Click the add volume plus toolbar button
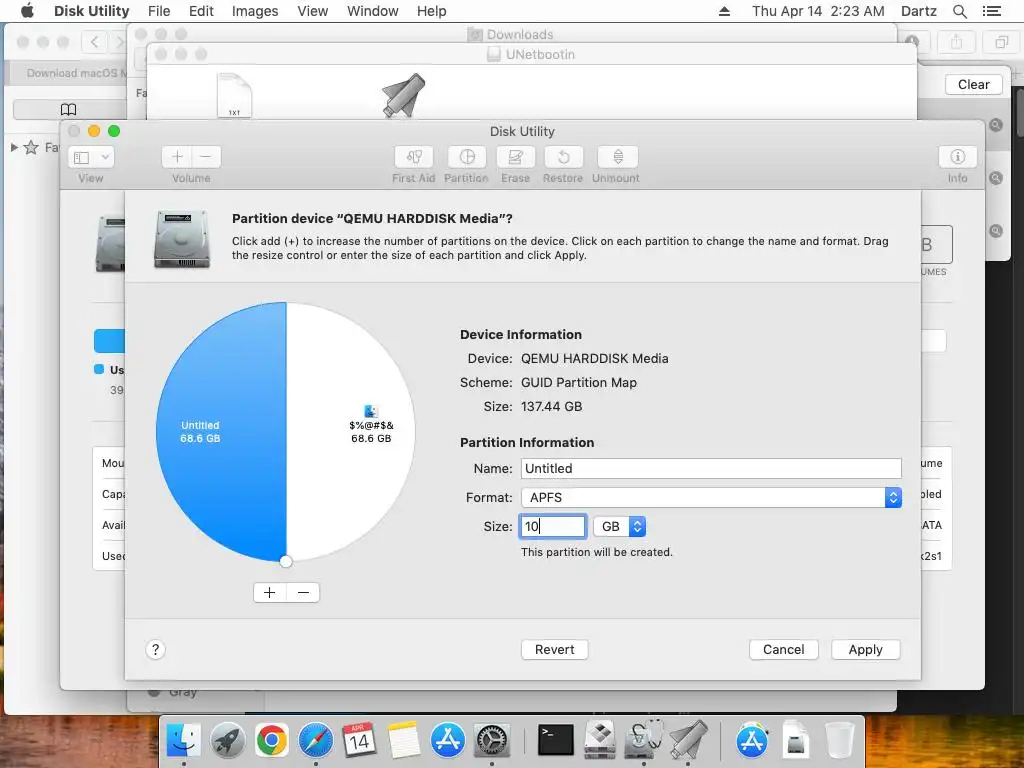The height and width of the screenshot is (768, 1024). click(x=177, y=157)
